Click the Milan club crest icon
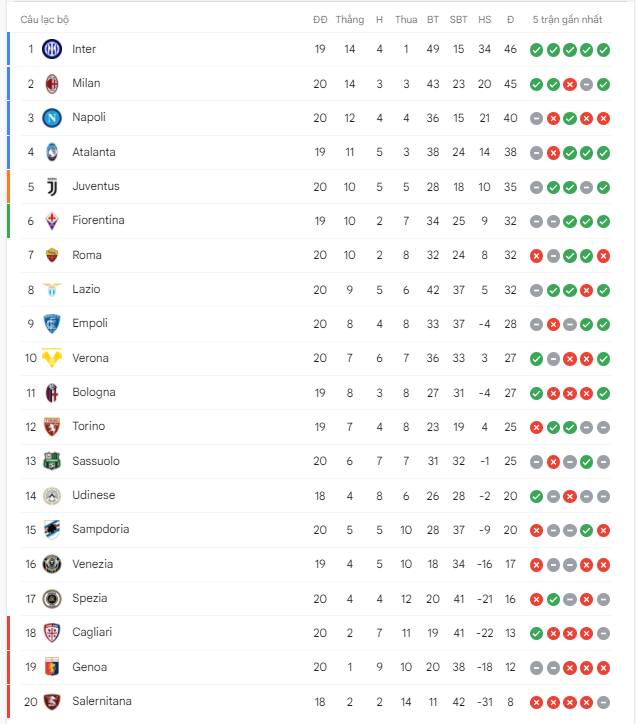Image resolution: width=636 pixels, height=724 pixels. coord(52,84)
